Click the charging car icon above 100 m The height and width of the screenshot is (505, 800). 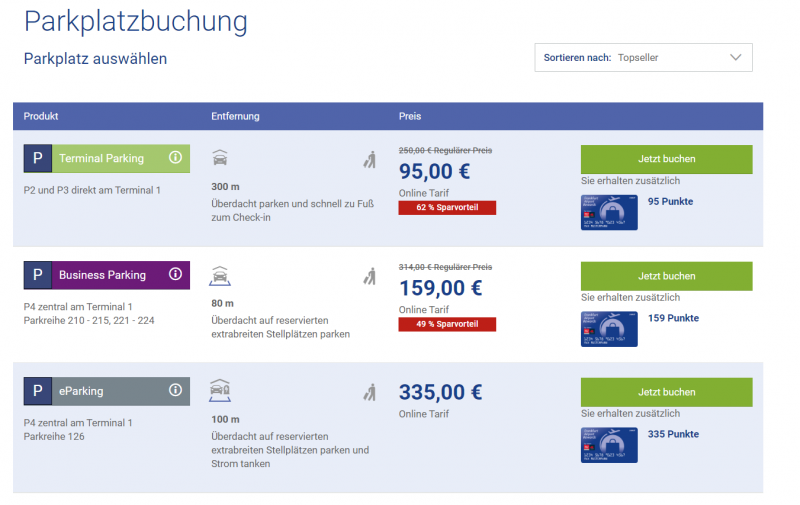221,390
